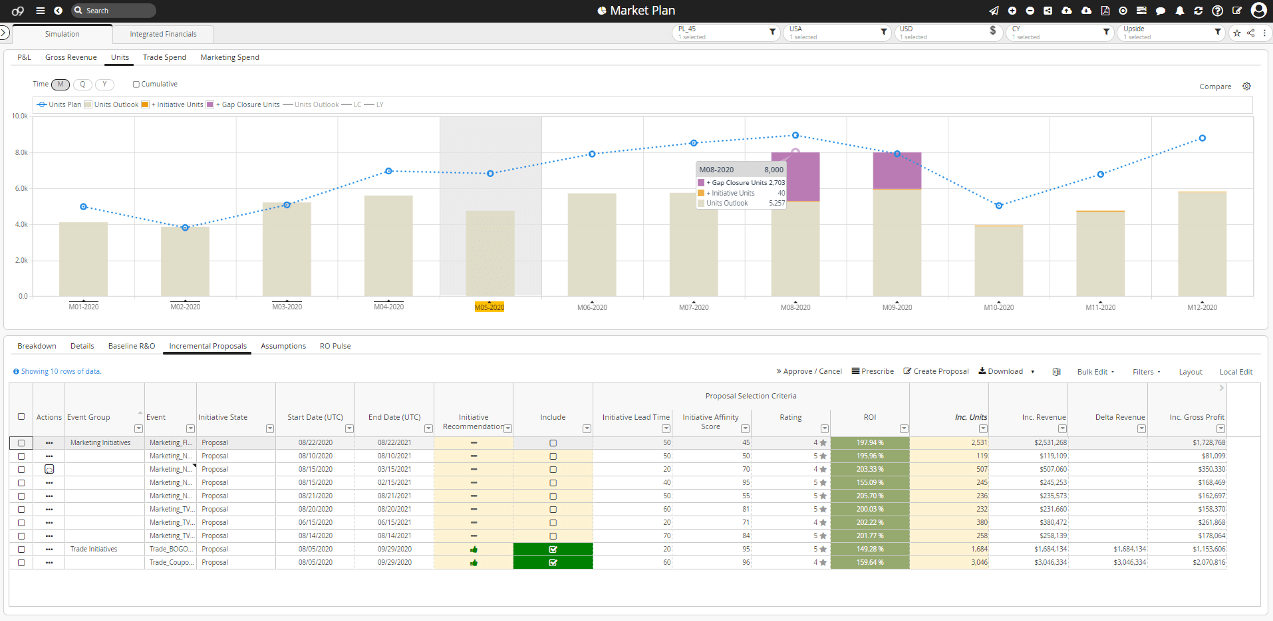Select the Quarterly (Q) time toggle
The width and height of the screenshot is (1273, 621).
[x=83, y=84]
